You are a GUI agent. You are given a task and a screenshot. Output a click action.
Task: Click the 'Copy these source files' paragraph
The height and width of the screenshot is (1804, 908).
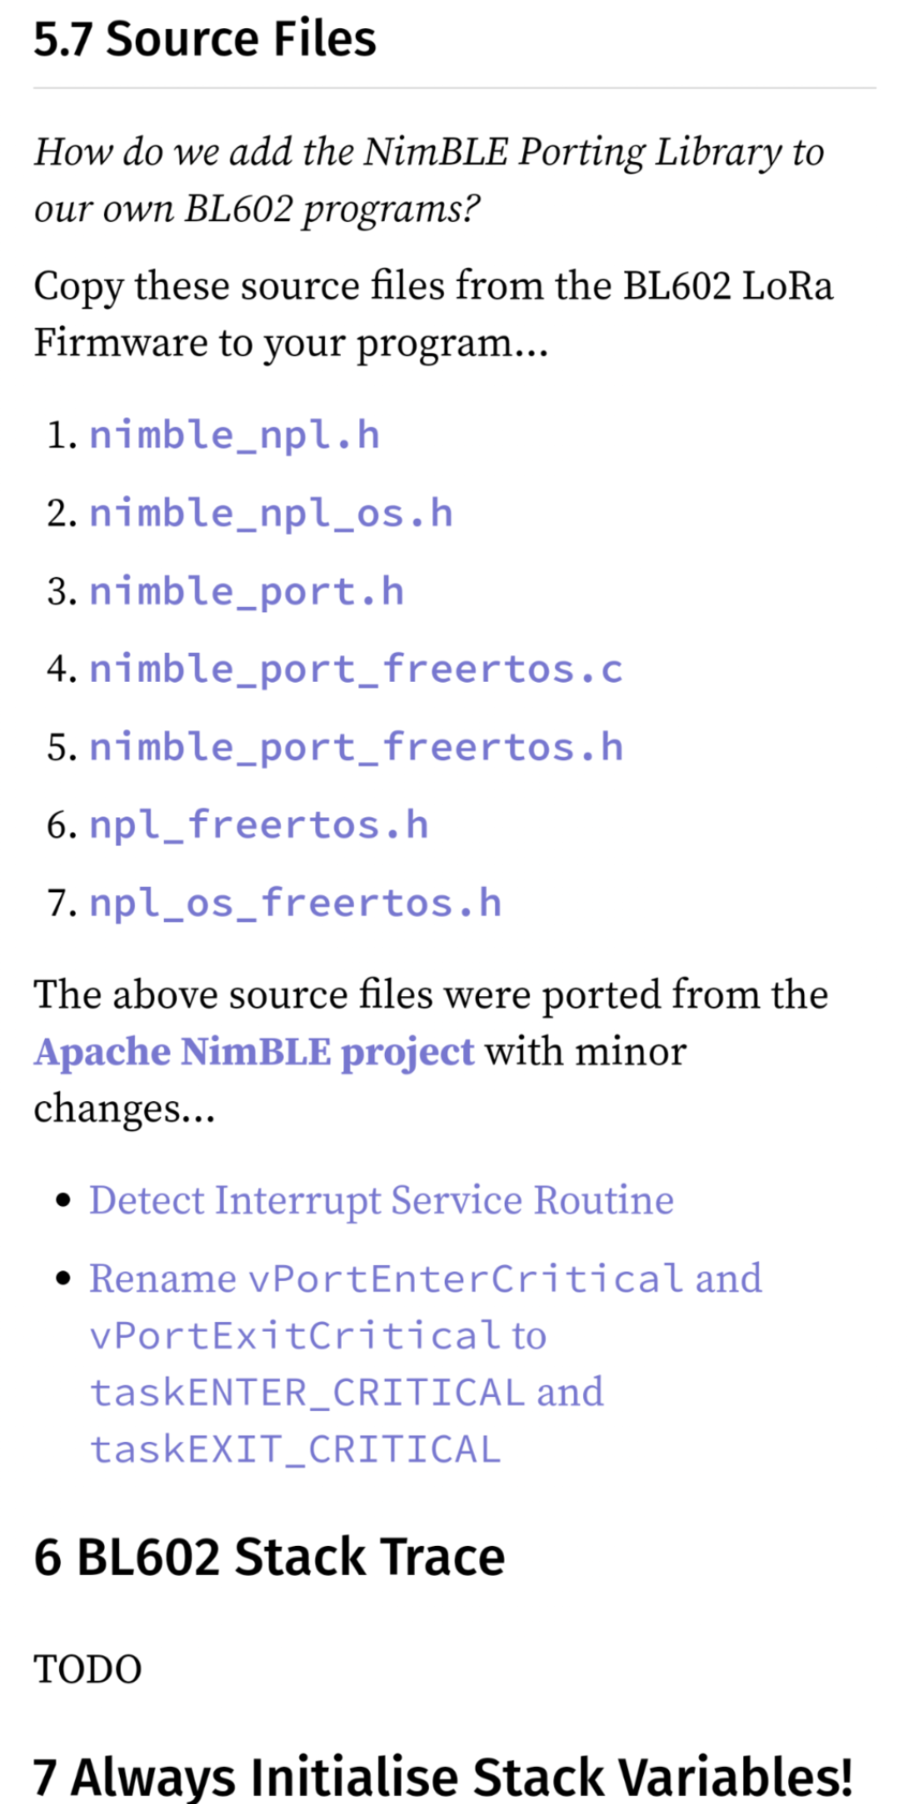433,314
